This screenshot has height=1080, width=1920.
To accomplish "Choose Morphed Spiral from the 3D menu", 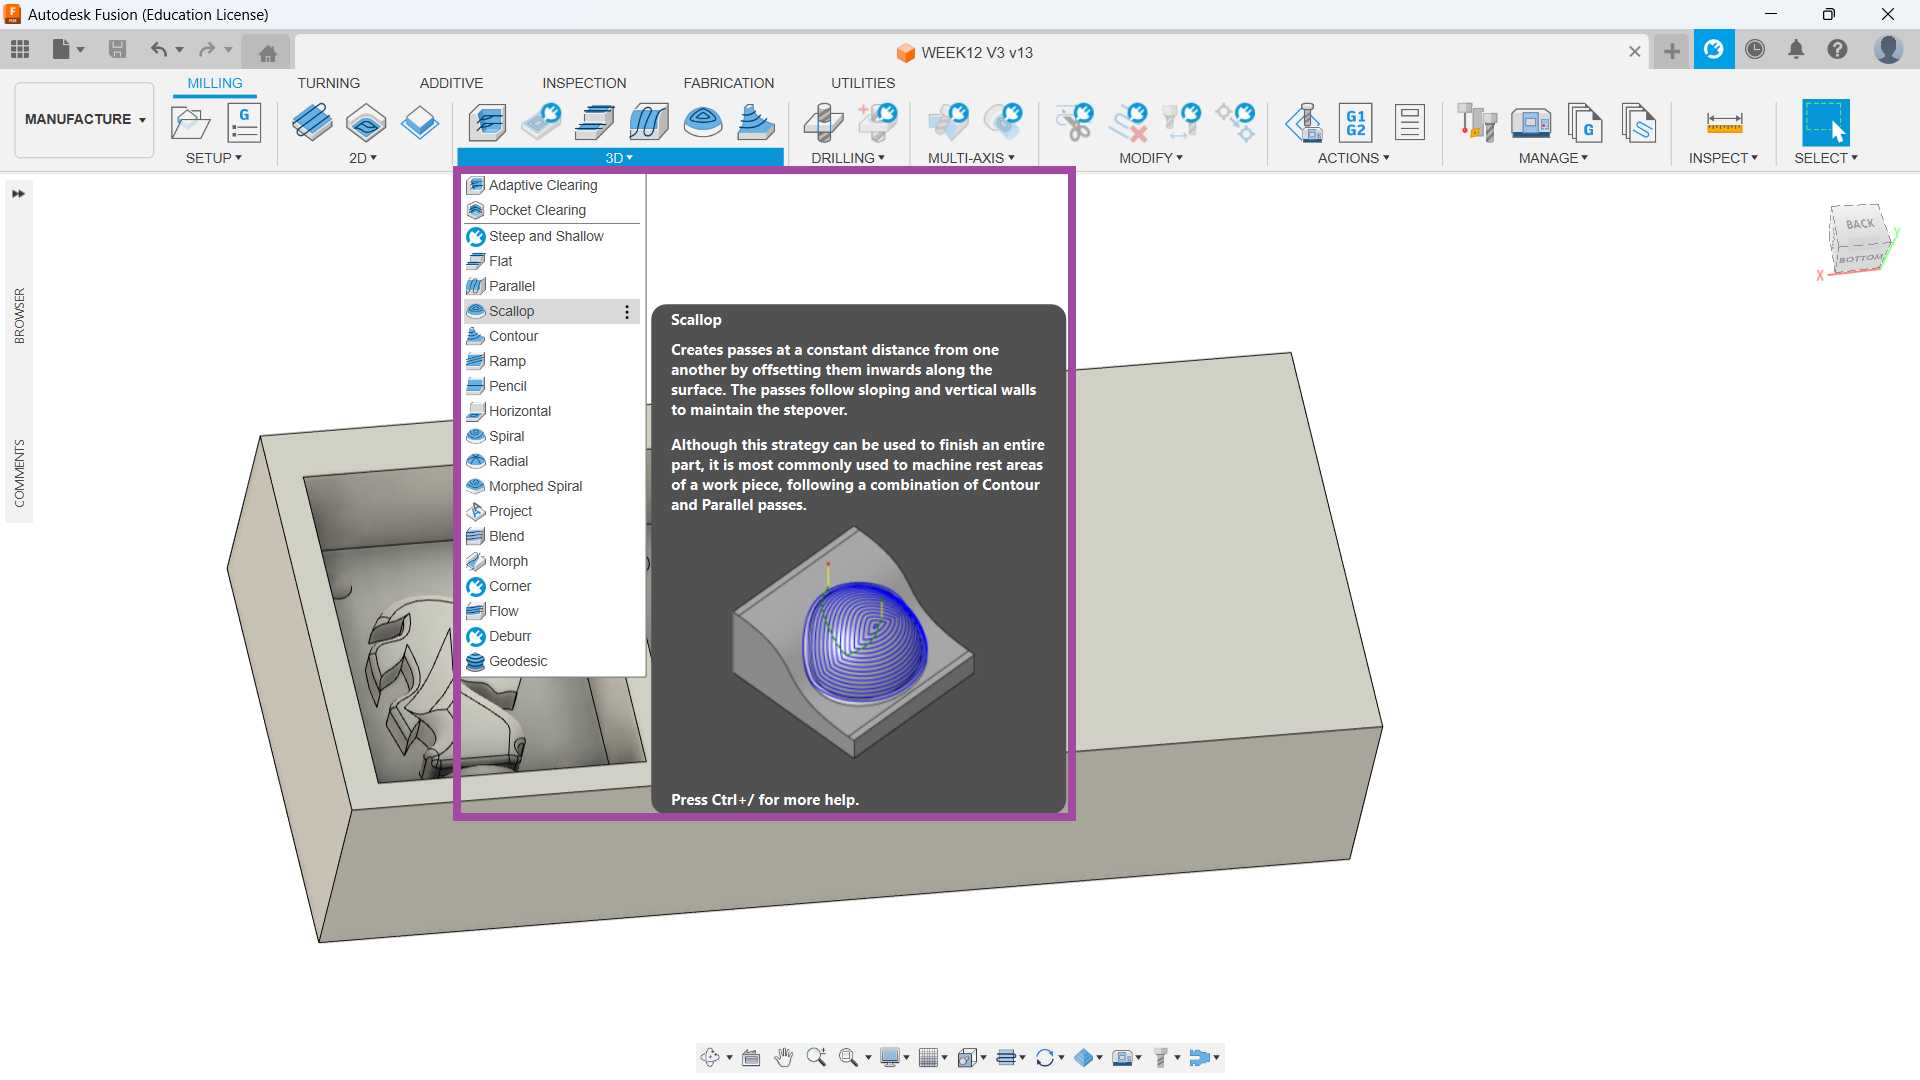I will 535,486.
